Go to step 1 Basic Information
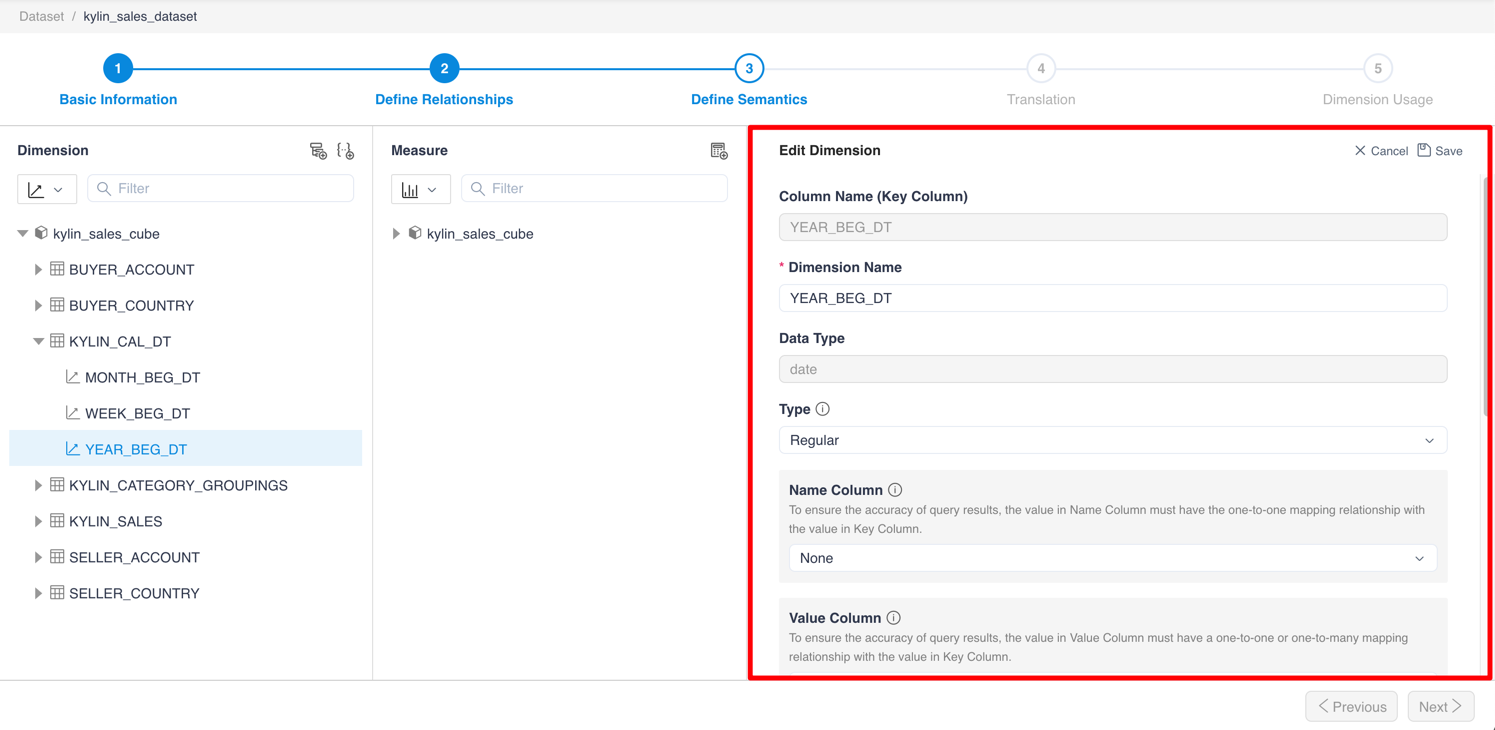The height and width of the screenshot is (730, 1495). (118, 69)
